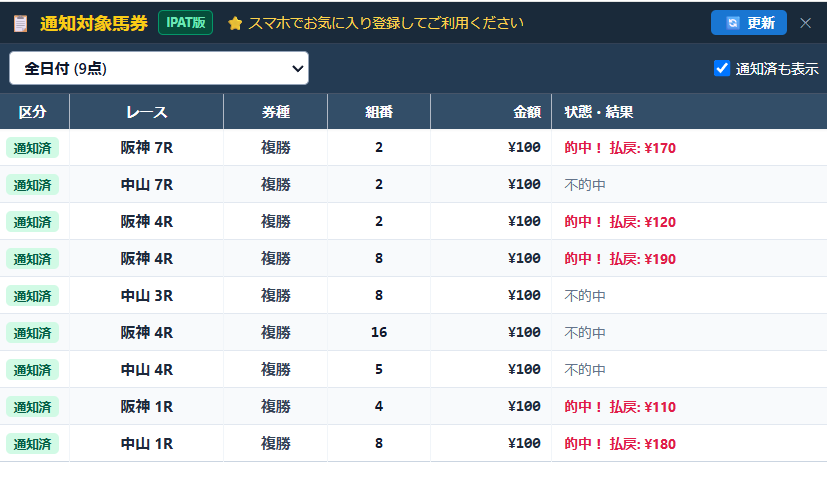Click 複勝 in the 中山 1R row
Screen dimensions: 827x497
(x=276, y=444)
